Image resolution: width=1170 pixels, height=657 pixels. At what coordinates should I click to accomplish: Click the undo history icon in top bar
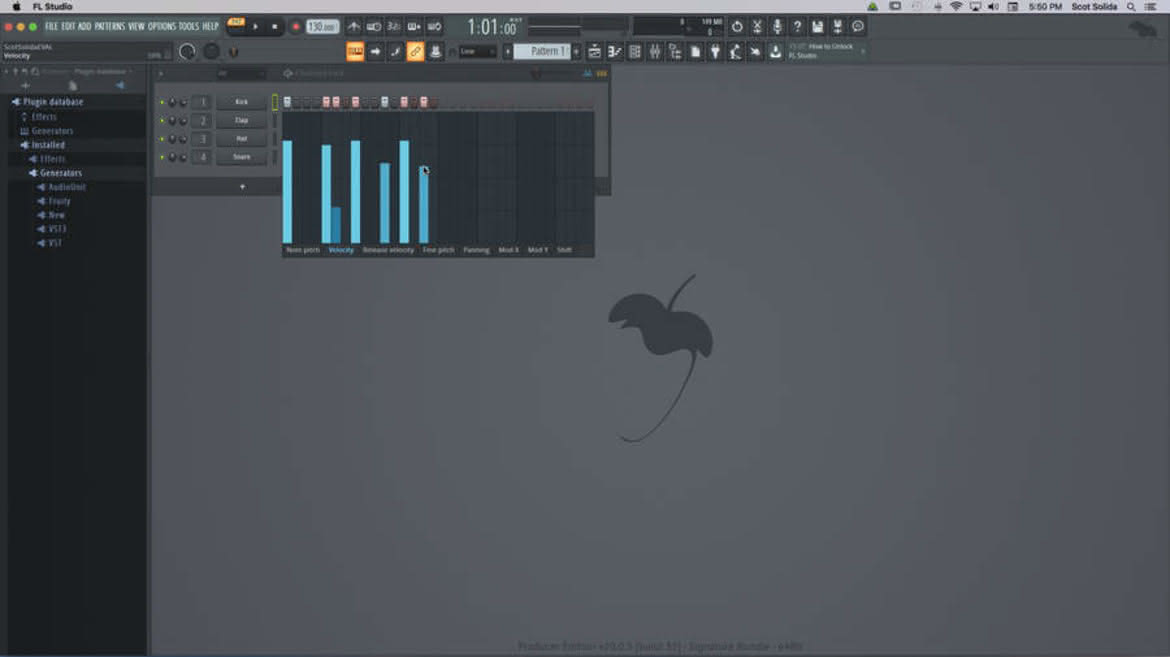coord(737,27)
